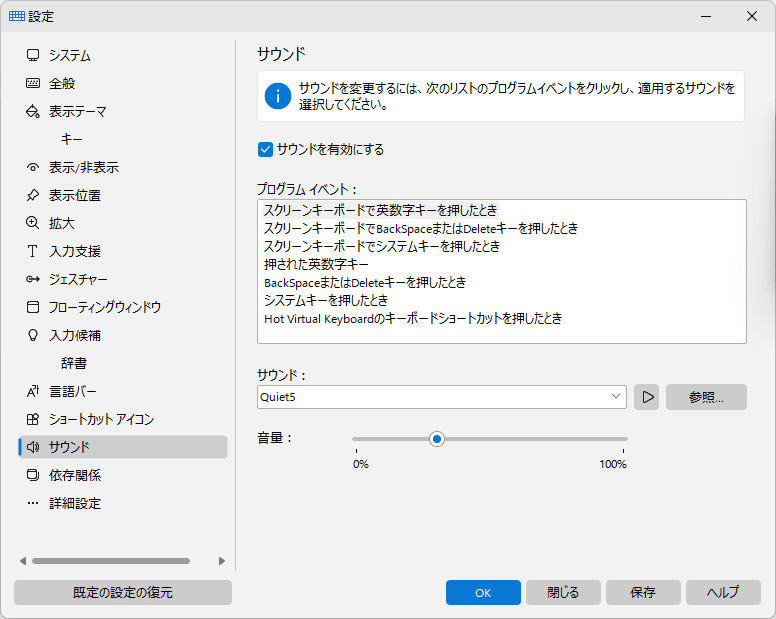This screenshot has height=619, width=776.
Task: Play the selected Quiet5 sound
Action: [x=647, y=397]
